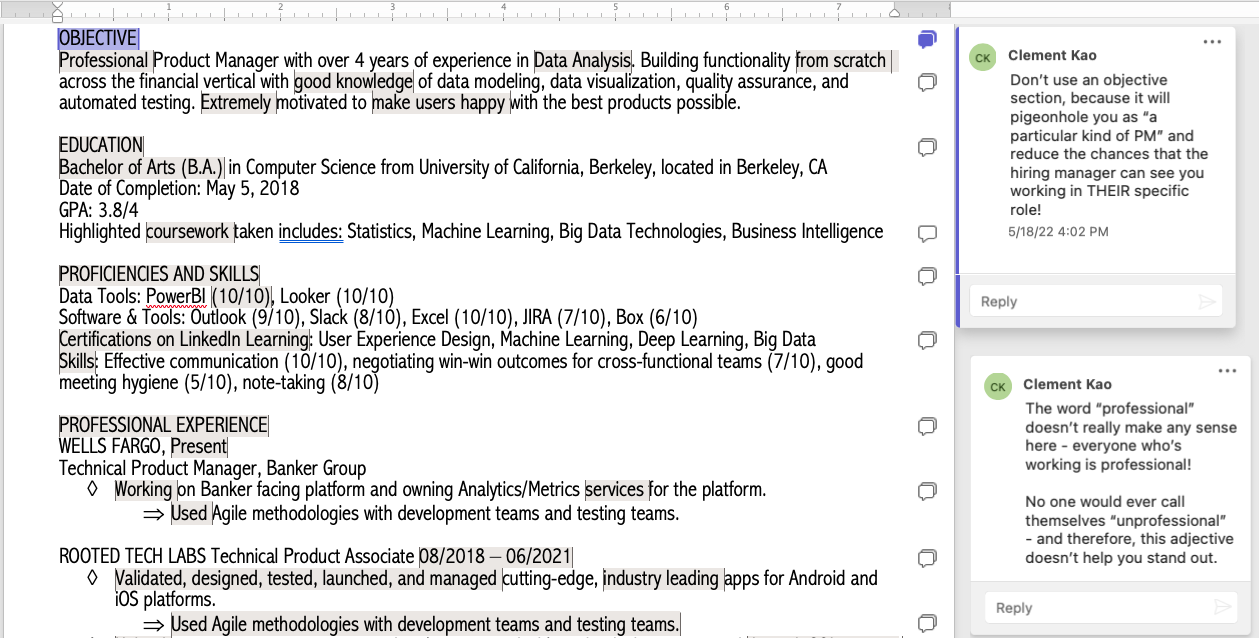Viewport: 1259px width, 638px height.
Task: Click Reply field under the "professional" comment
Action: 1110,607
